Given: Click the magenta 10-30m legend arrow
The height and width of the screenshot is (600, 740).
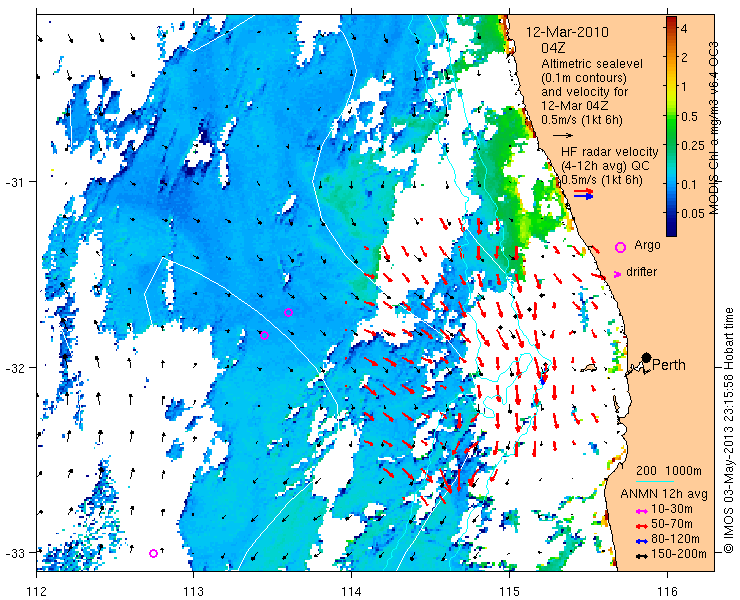Looking at the screenshot, I should coord(641,511).
